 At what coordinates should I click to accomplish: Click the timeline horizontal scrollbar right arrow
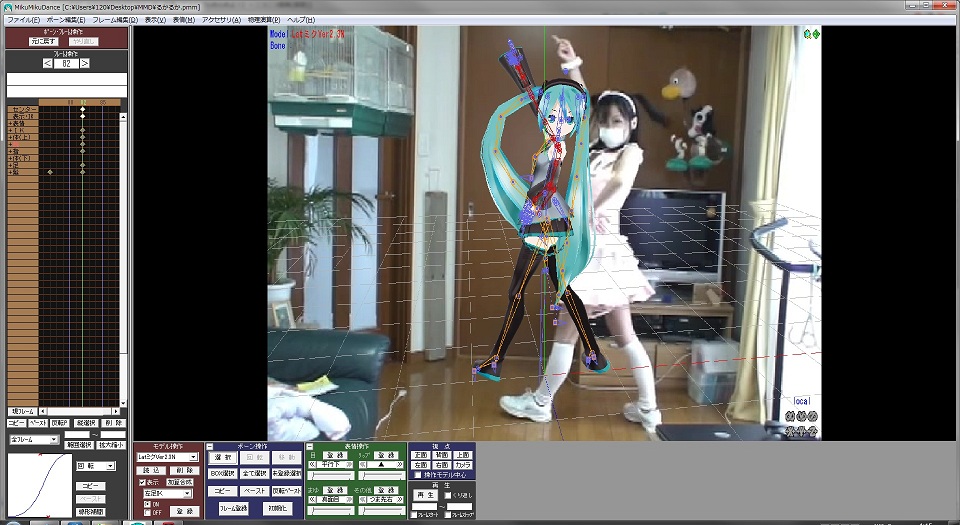pyautogui.click(x=116, y=411)
